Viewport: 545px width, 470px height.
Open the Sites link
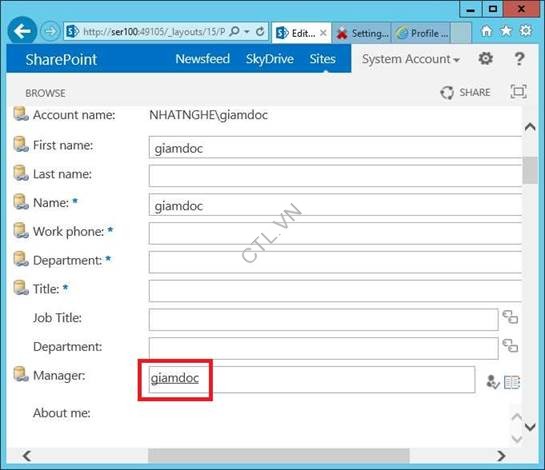[323, 59]
